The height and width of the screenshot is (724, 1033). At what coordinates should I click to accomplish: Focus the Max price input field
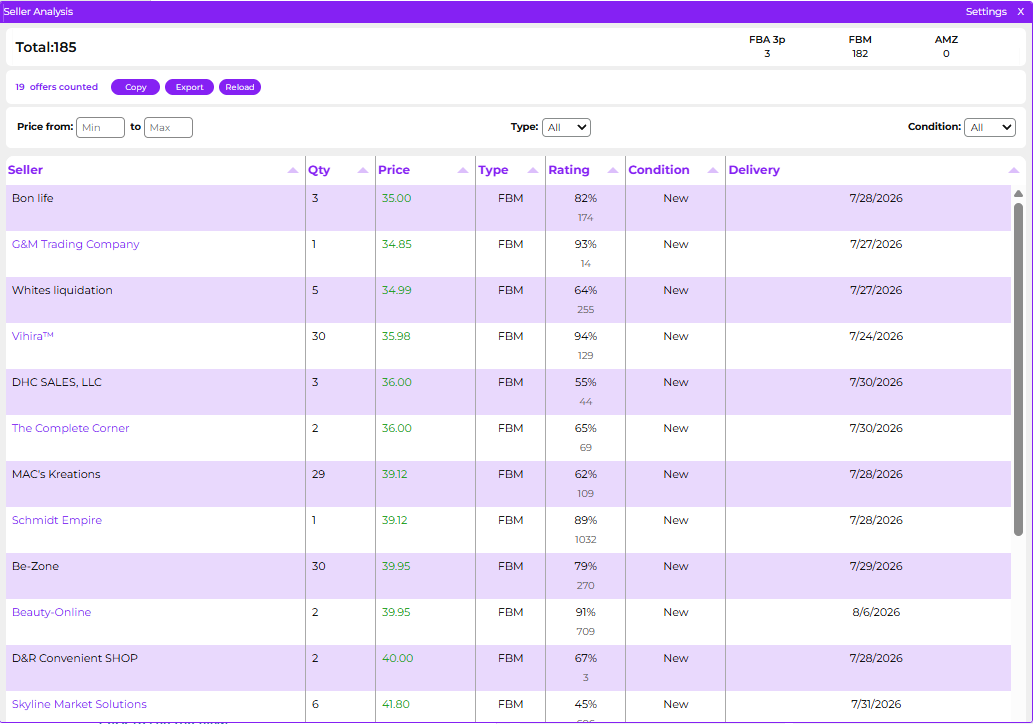(x=168, y=127)
